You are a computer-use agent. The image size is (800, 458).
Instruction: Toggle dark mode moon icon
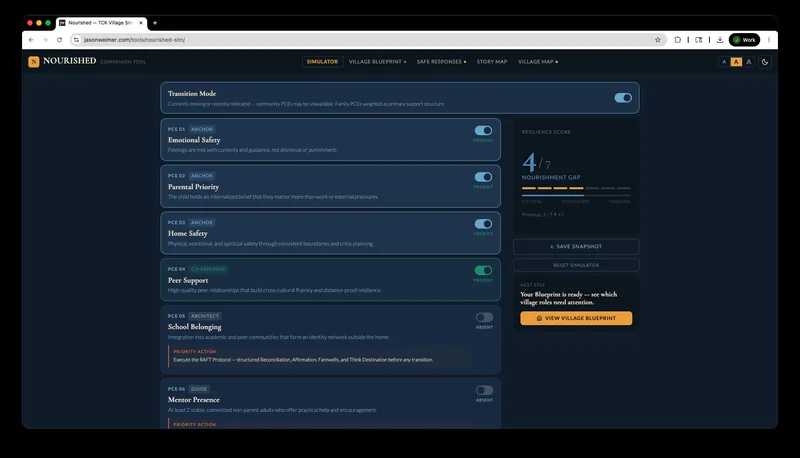click(x=765, y=62)
